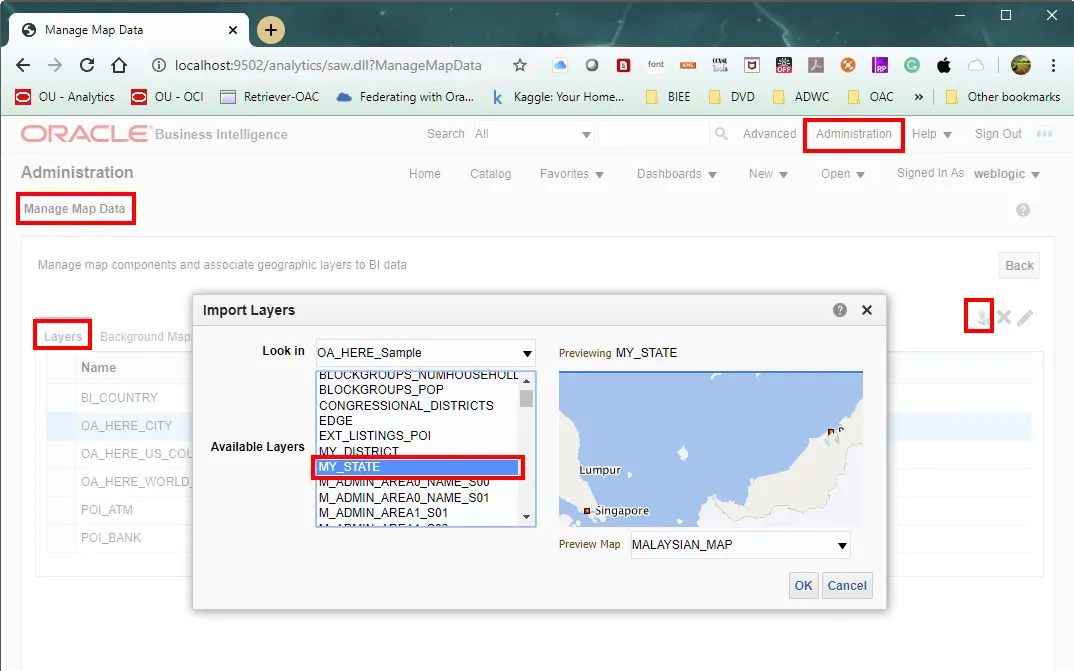Expand the Search All scope dropdown

pos(586,134)
